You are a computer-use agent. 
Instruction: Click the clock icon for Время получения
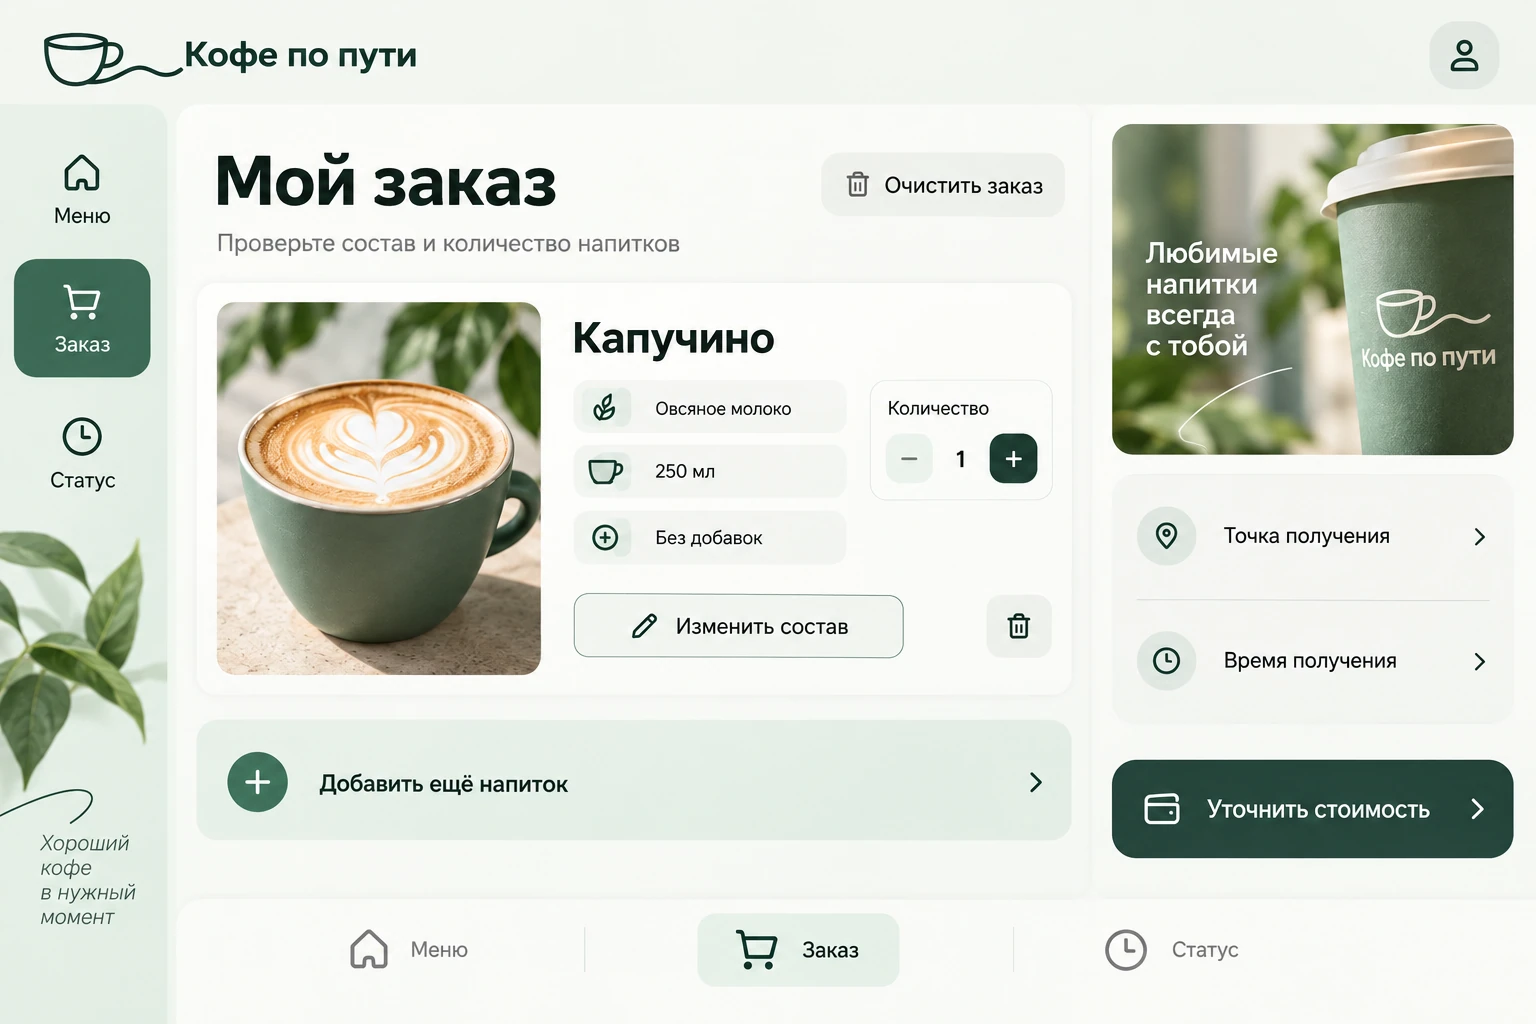[1166, 661]
